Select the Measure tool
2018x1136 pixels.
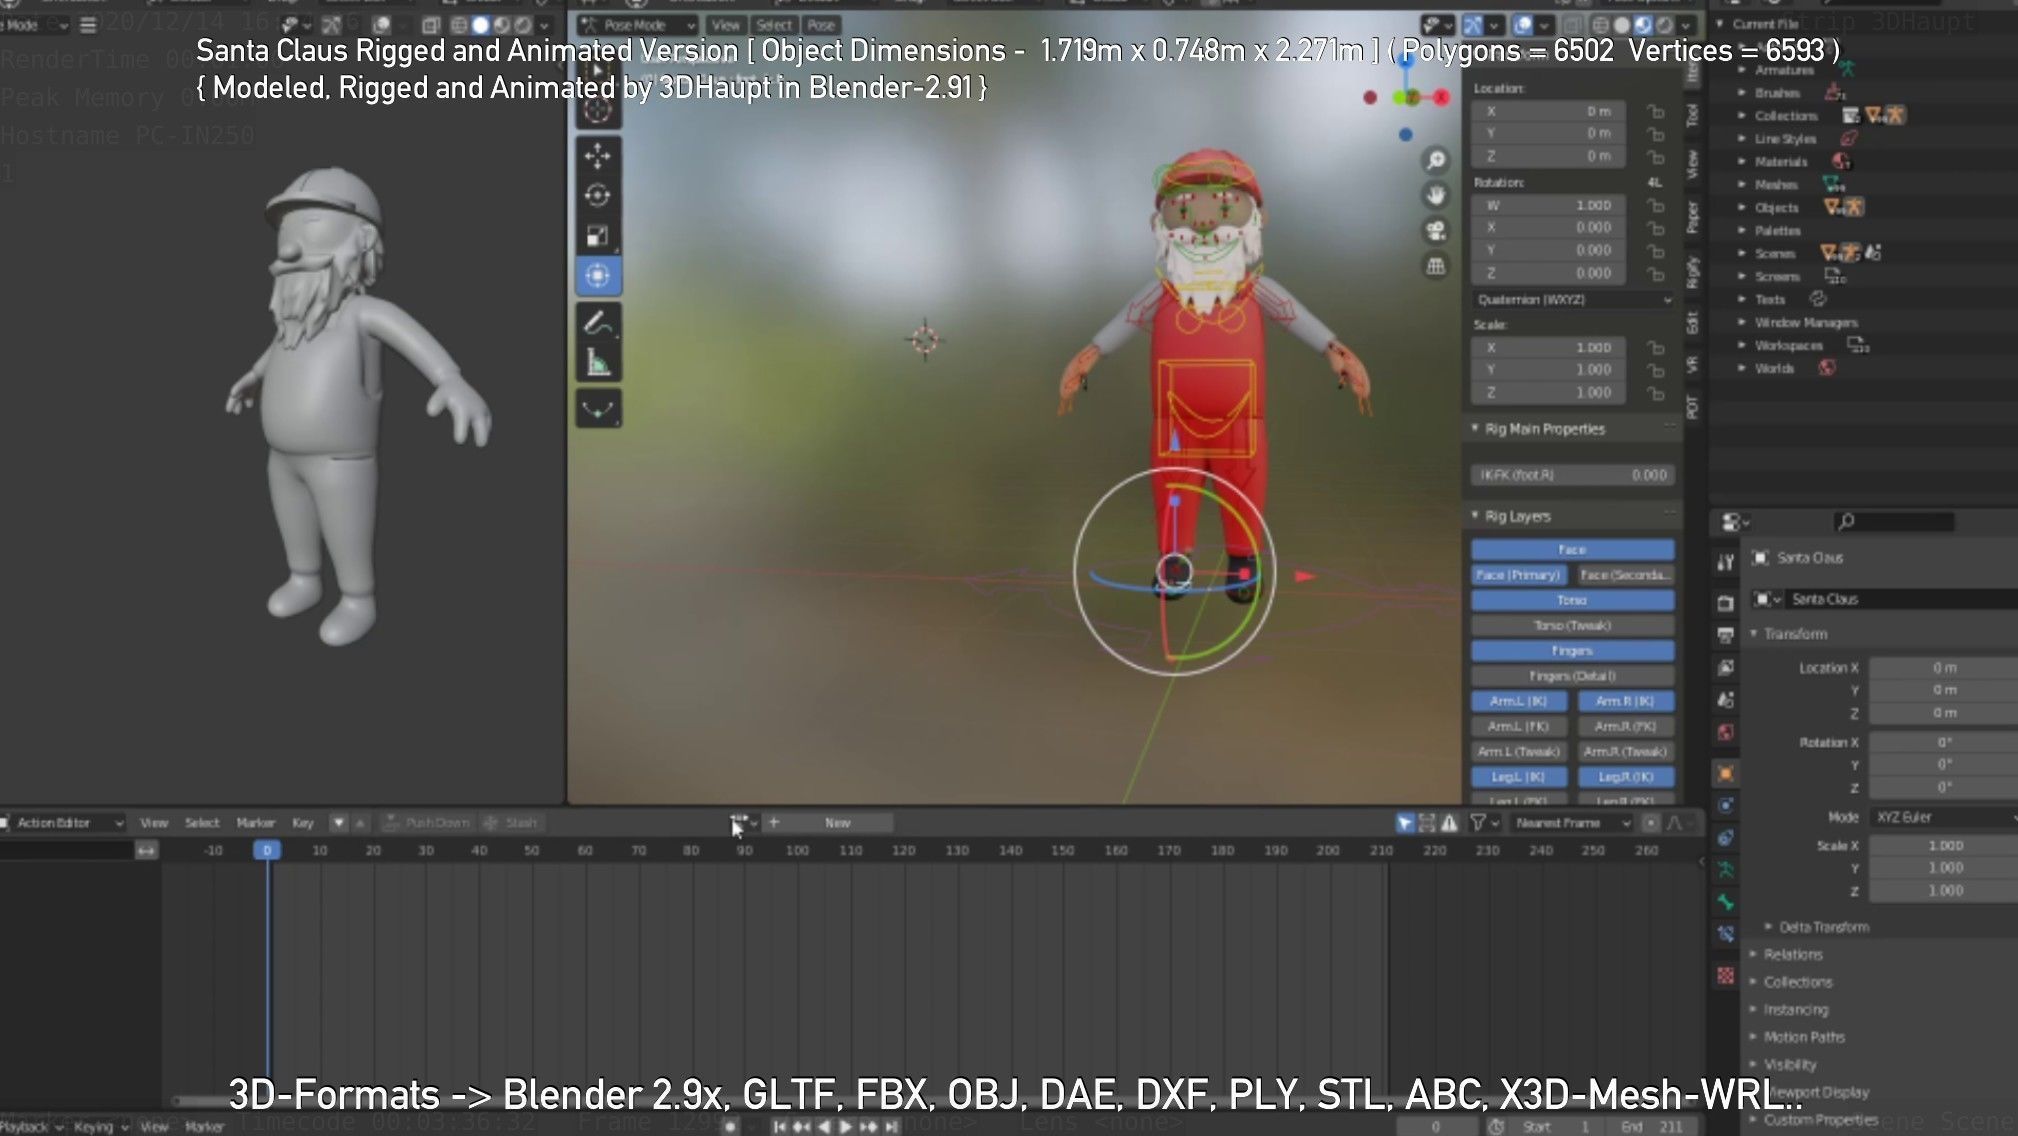coord(598,363)
